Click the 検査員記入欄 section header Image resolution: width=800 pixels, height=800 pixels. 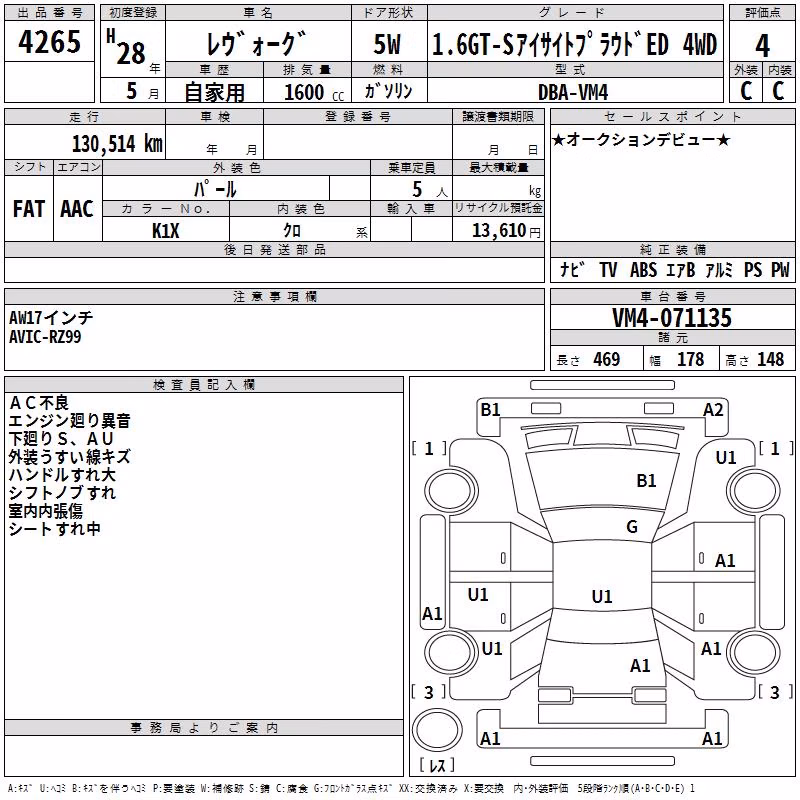tap(204, 385)
